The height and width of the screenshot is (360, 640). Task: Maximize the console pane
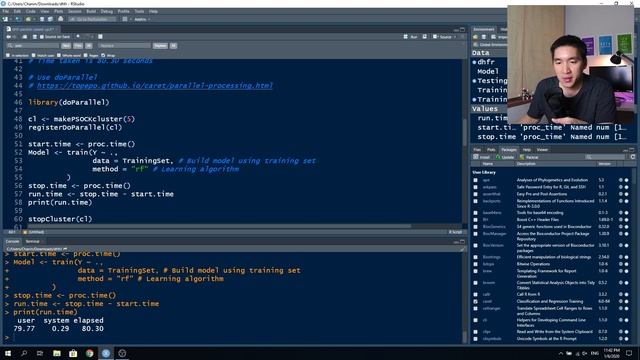462,242
